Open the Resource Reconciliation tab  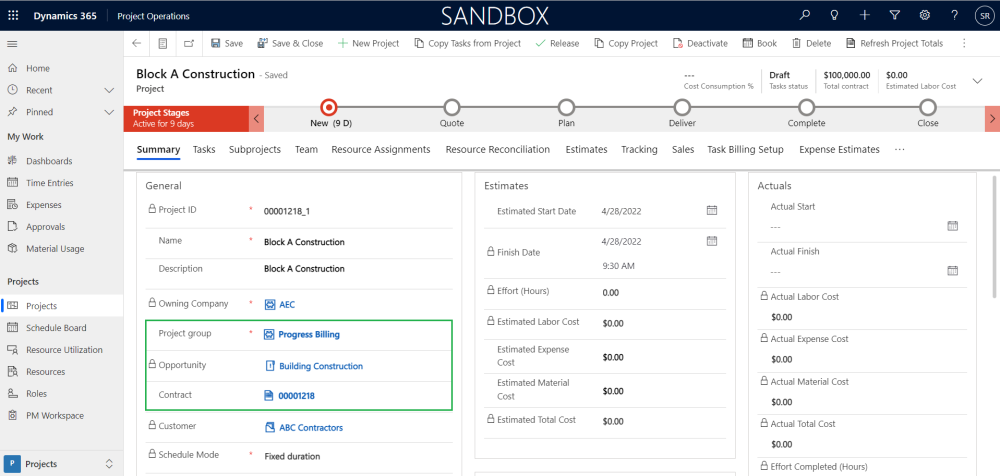point(497,149)
